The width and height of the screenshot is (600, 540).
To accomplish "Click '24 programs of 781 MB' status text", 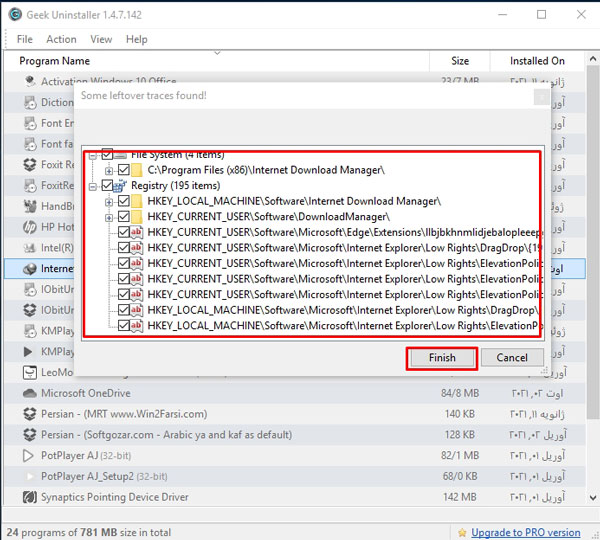I will point(89,532).
